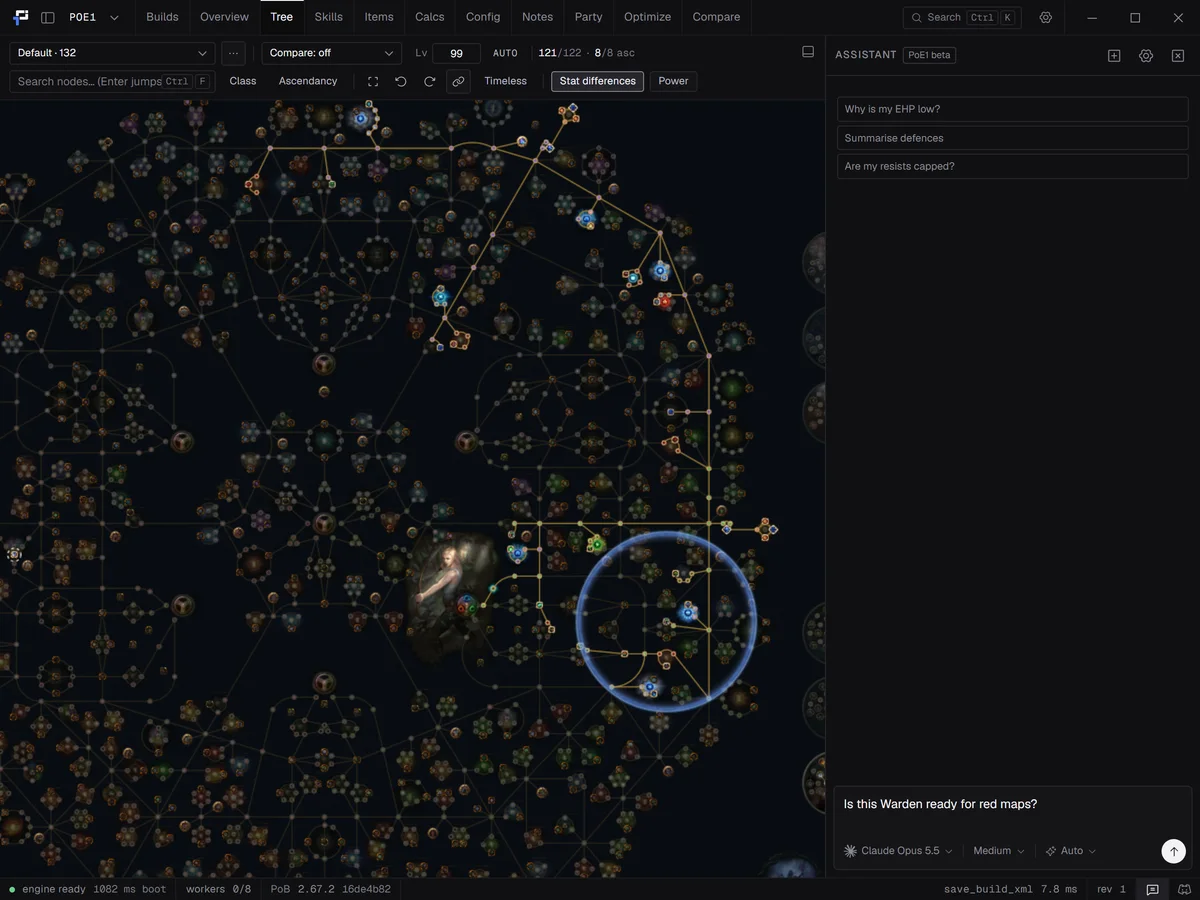The width and height of the screenshot is (1200, 900).
Task: Open the Notes tab
Action: point(537,17)
